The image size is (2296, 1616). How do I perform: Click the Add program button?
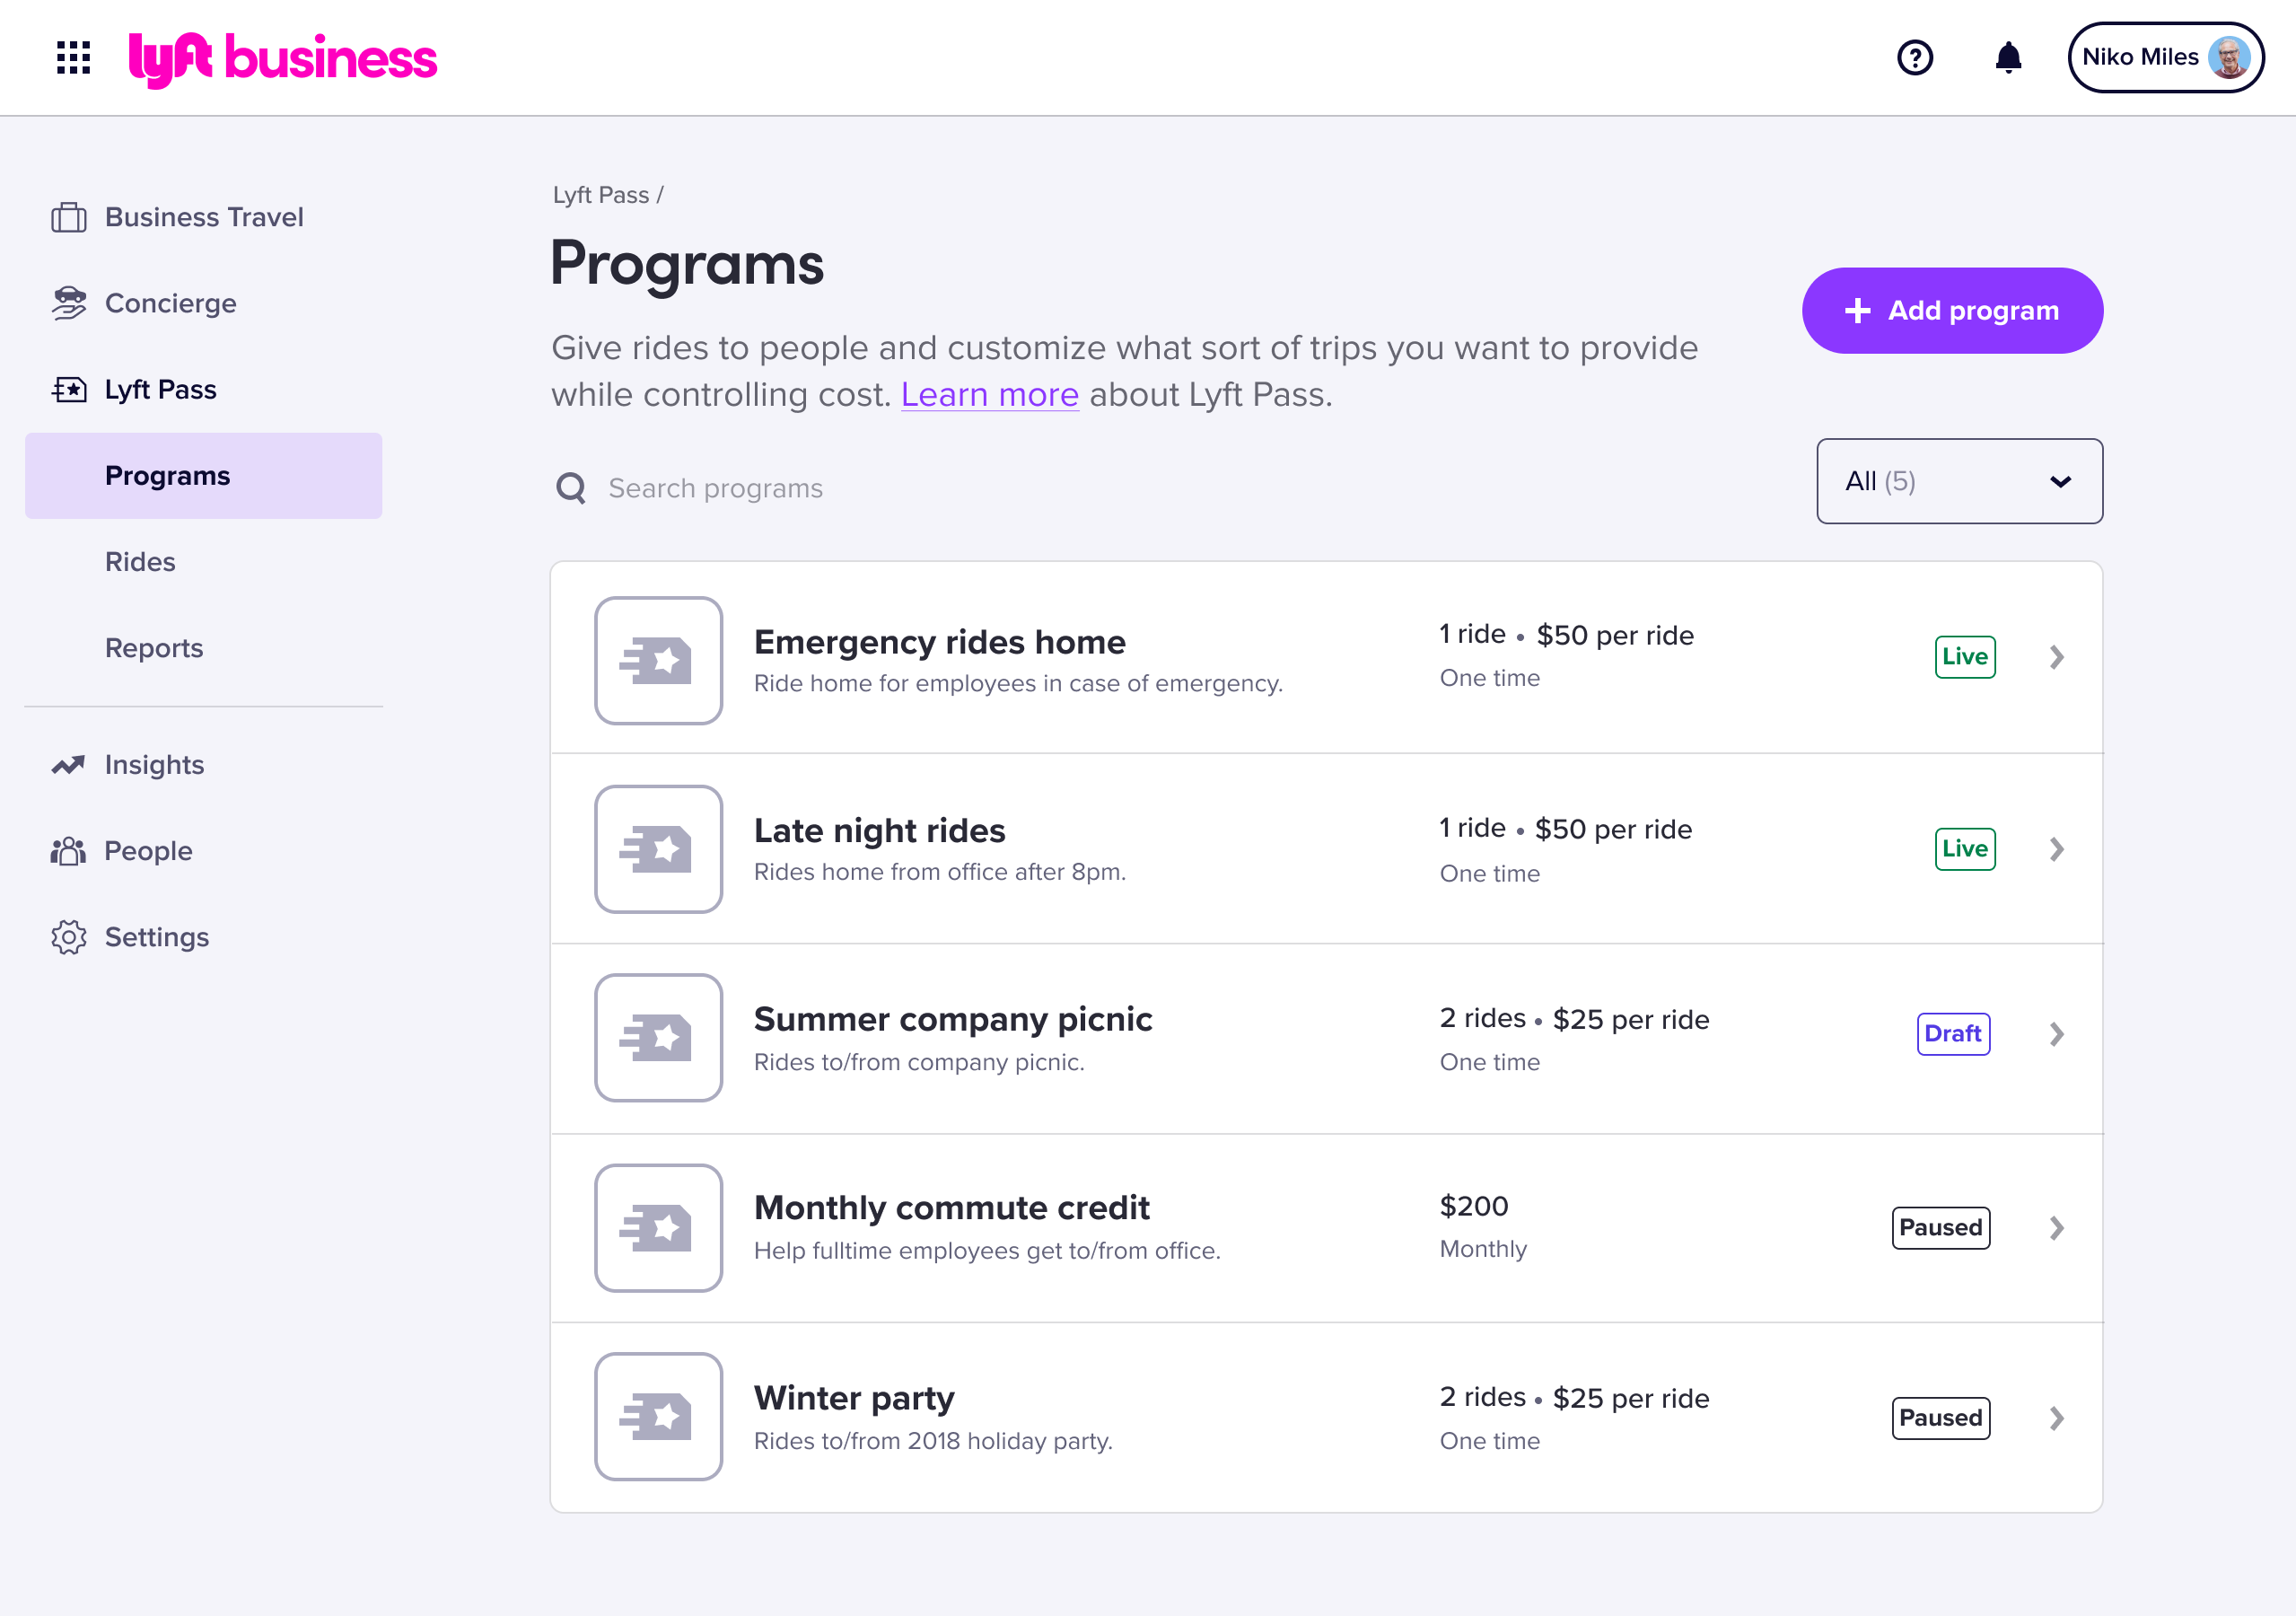point(1952,310)
